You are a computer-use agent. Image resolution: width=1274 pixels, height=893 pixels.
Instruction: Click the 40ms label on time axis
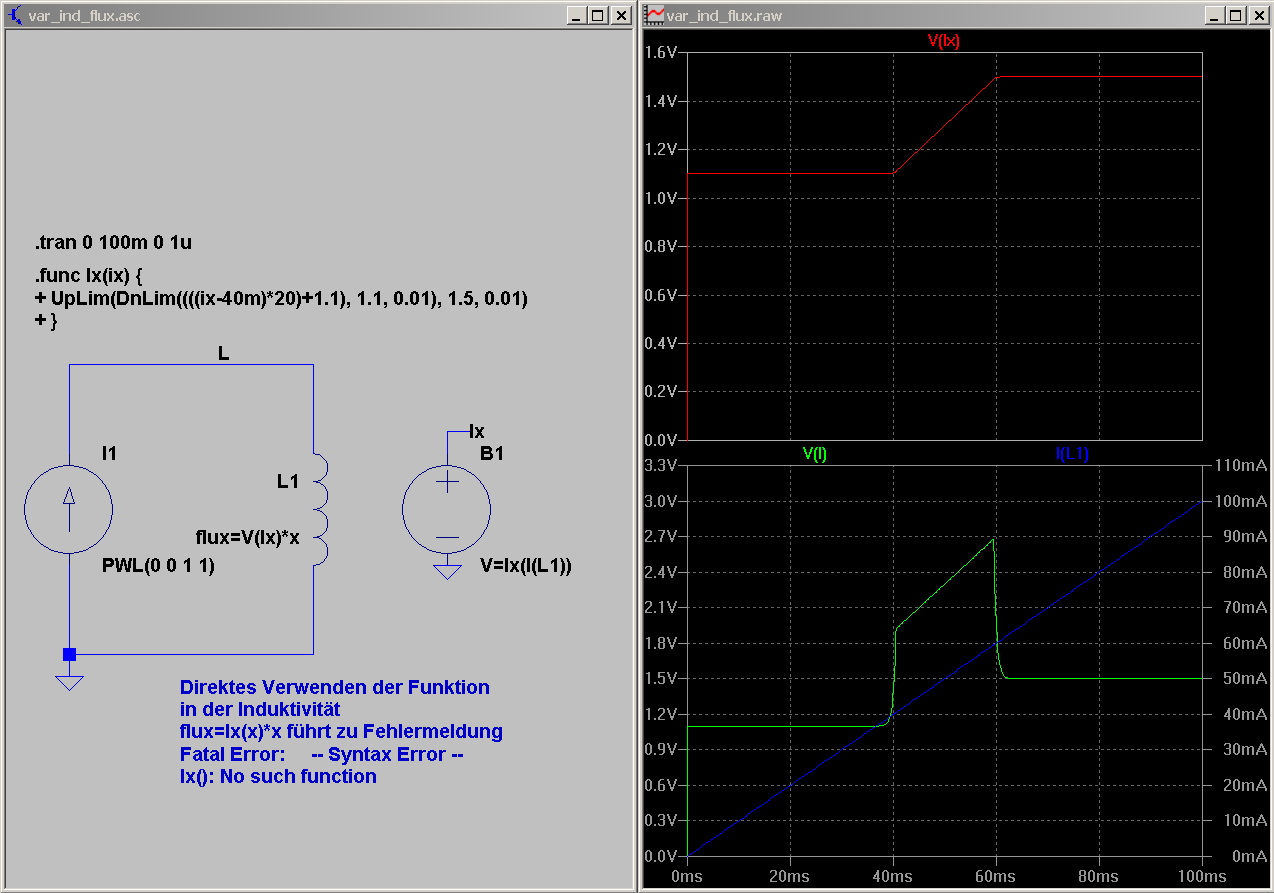point(893,876)
